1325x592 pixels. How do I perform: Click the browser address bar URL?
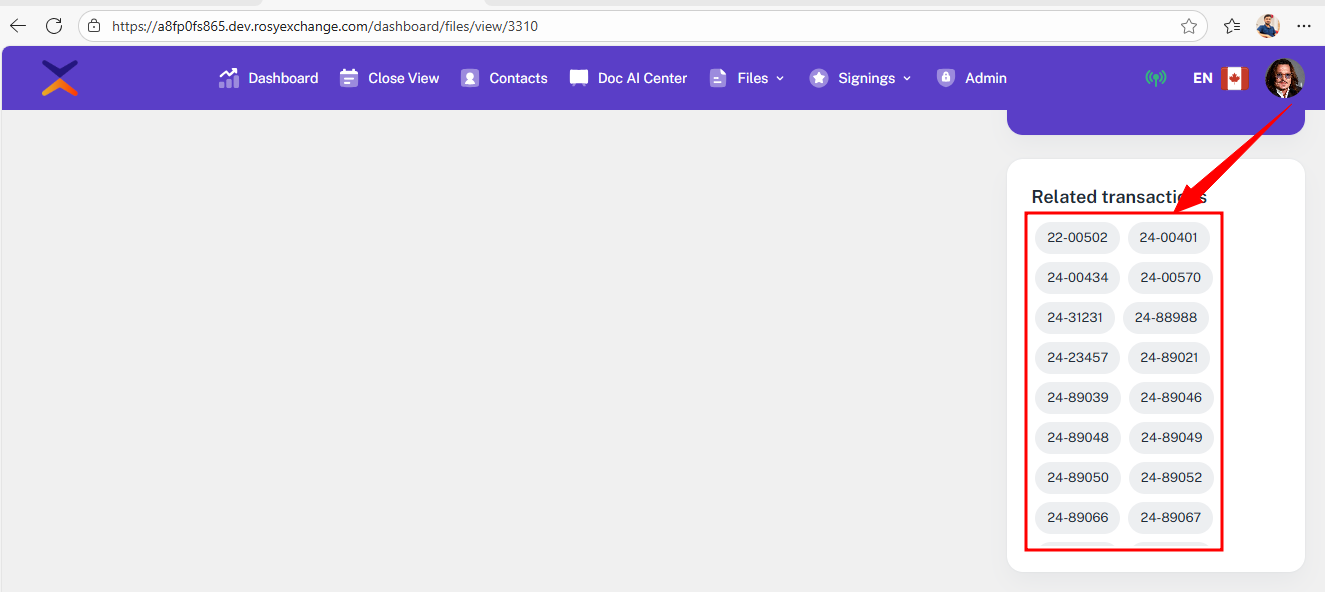point(325,27)
